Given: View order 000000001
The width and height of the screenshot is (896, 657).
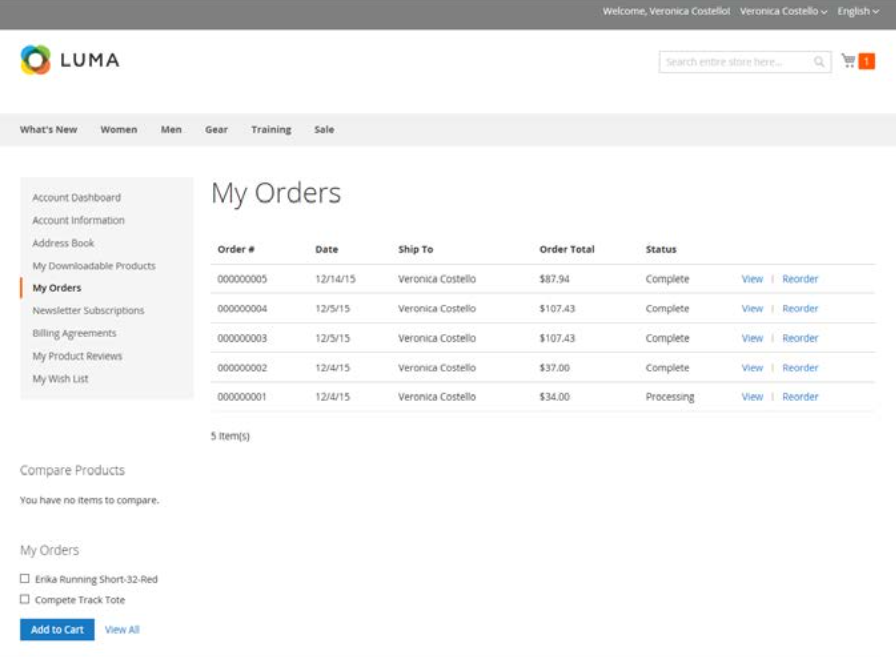Looking at the screenshot, I should click(x=752, y=396).
